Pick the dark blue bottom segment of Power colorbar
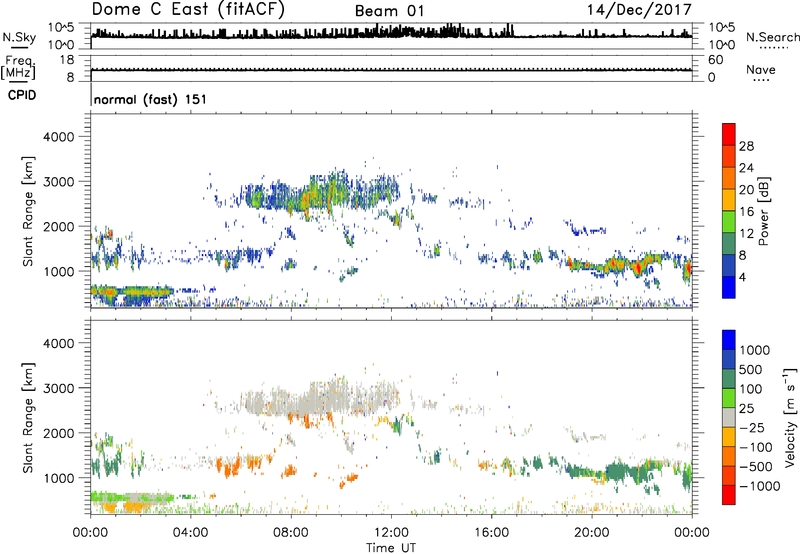Image resolution: width=800 pixels, height=554 pixels. (x=729, y=287)
